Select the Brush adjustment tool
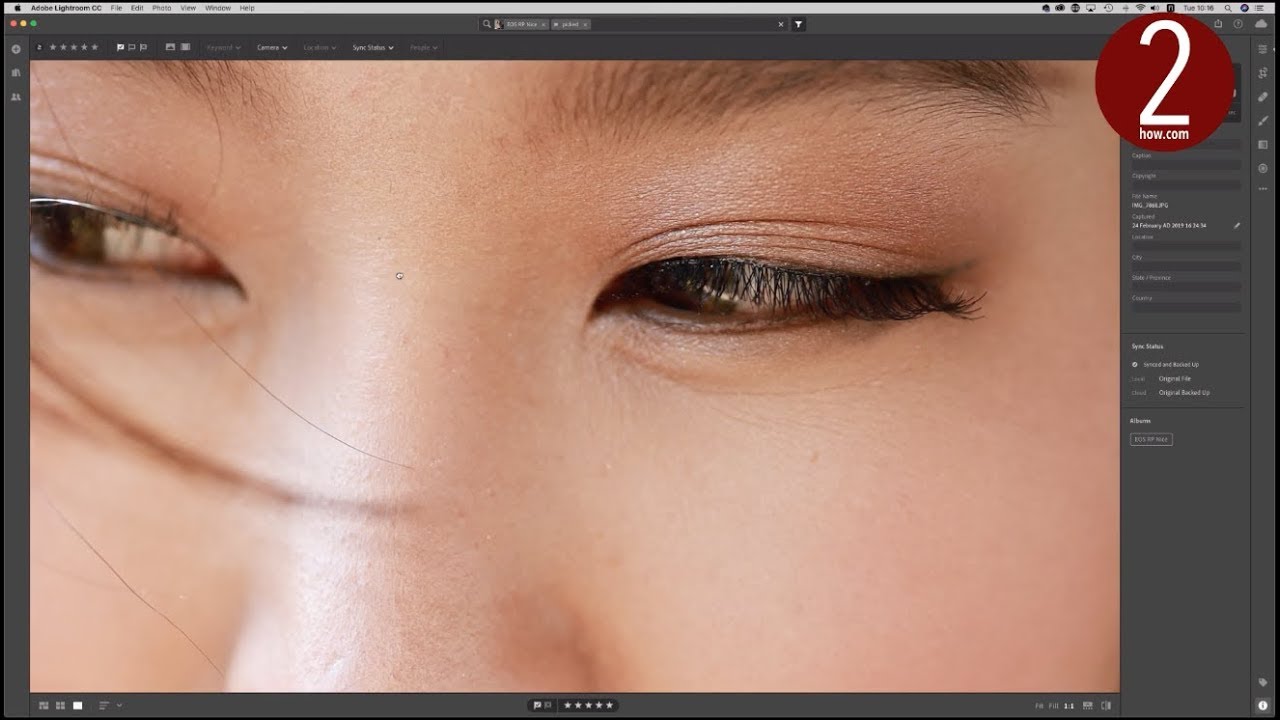Screen dimensions: 1280x720 coord(1263,120)
